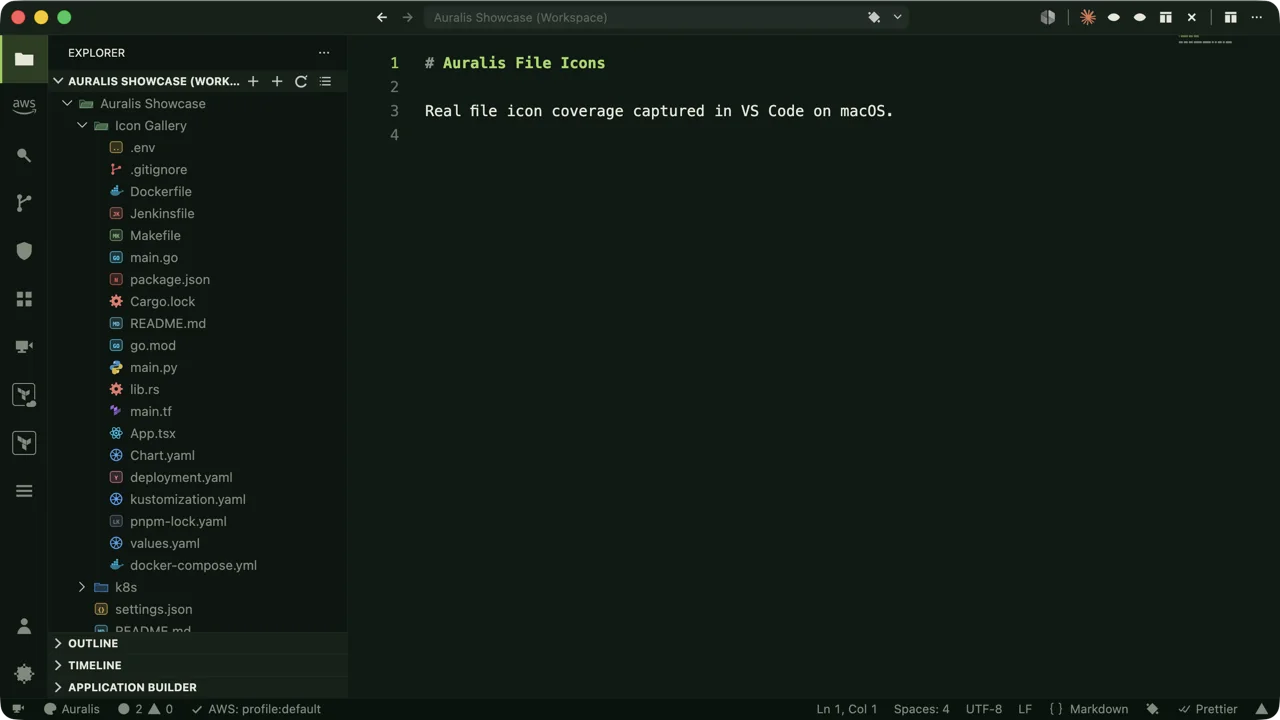
Task: Open Jenkinsfile
Action: 198,213
